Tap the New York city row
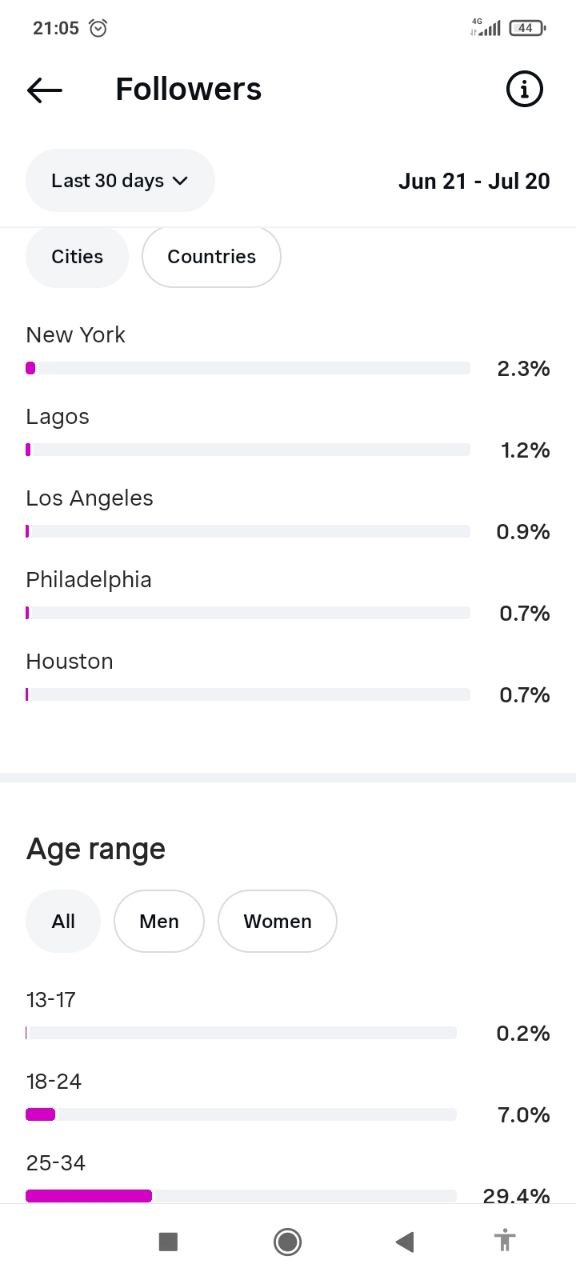 pos(288,352)
